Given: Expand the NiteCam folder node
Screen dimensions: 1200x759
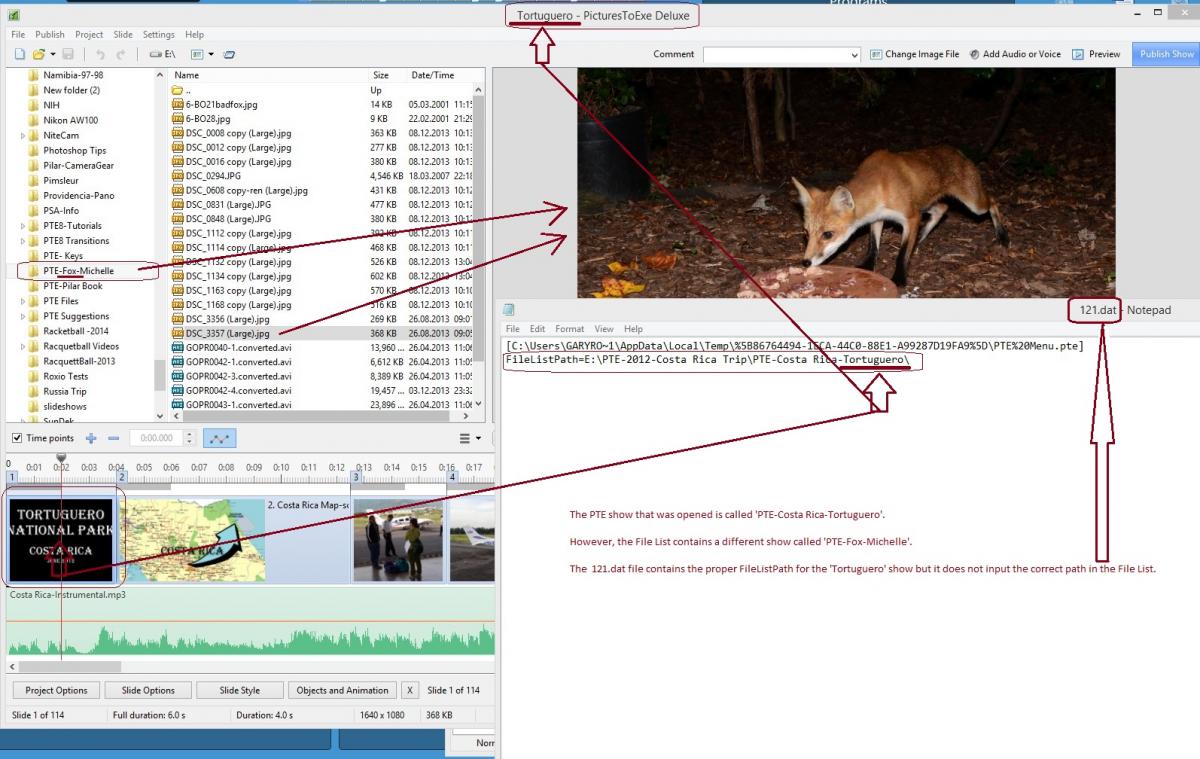Looking at the screenshot, I should coord(23,135).
